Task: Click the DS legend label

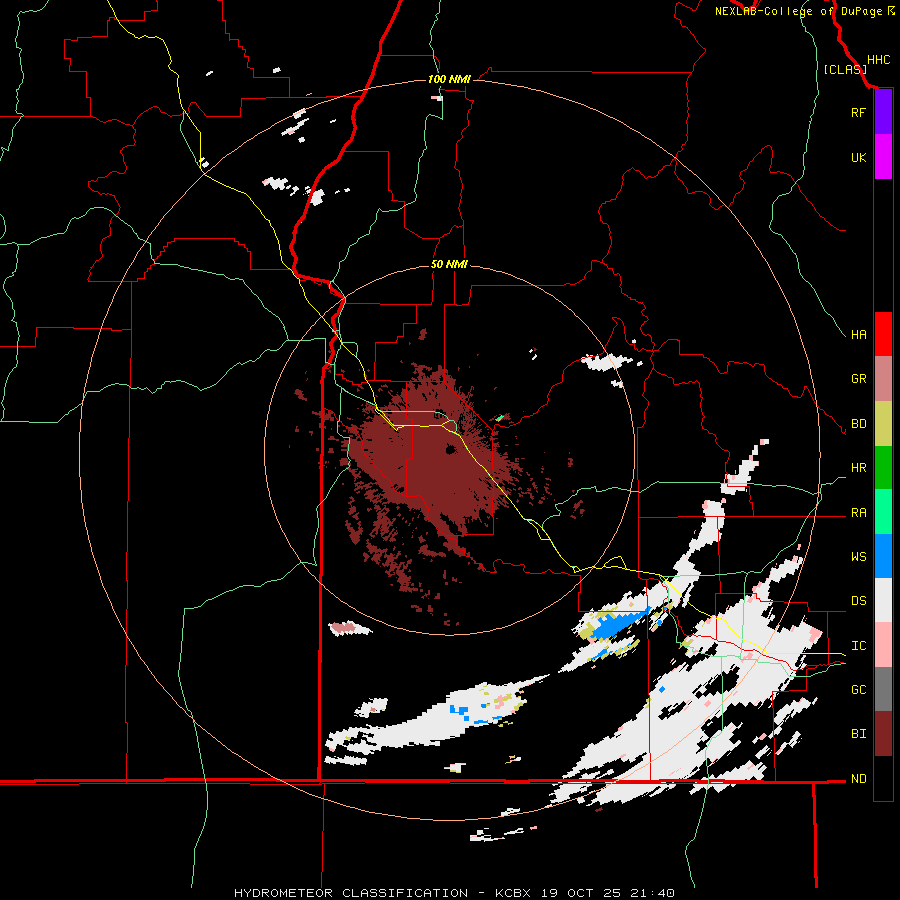Action: pos(858,601)
